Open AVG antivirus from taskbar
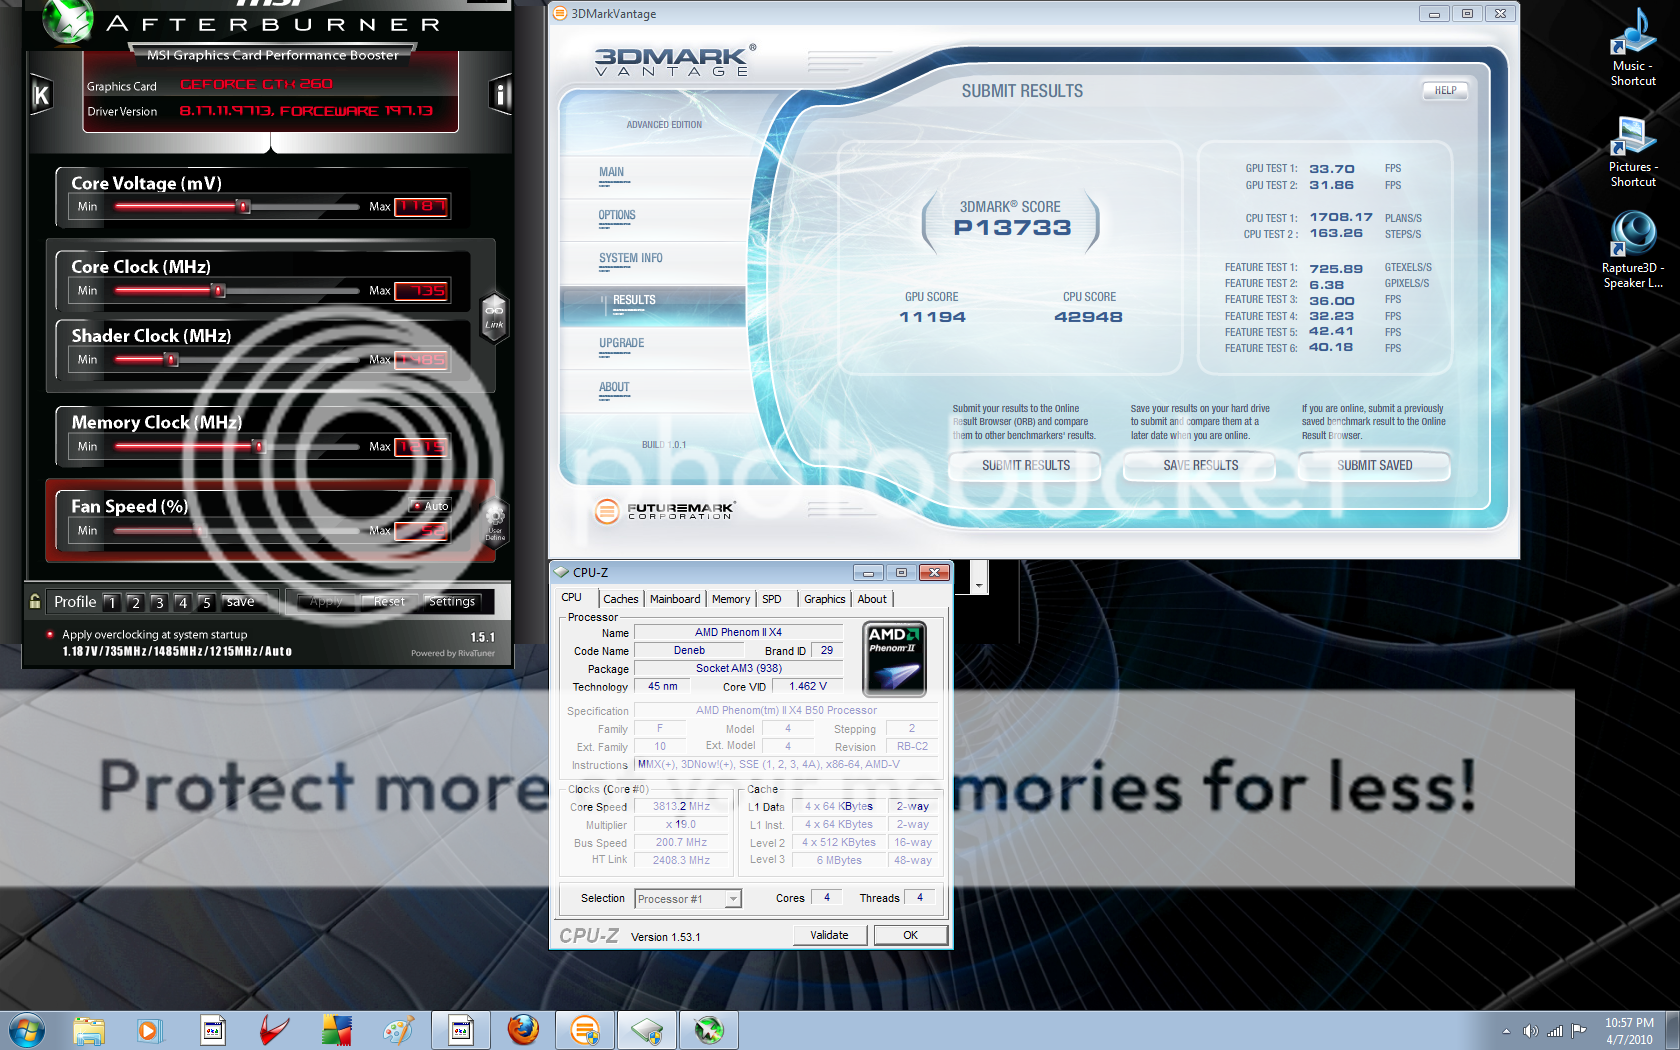This screenshot has height=1050, width=1680. (x=336, y=1030)
